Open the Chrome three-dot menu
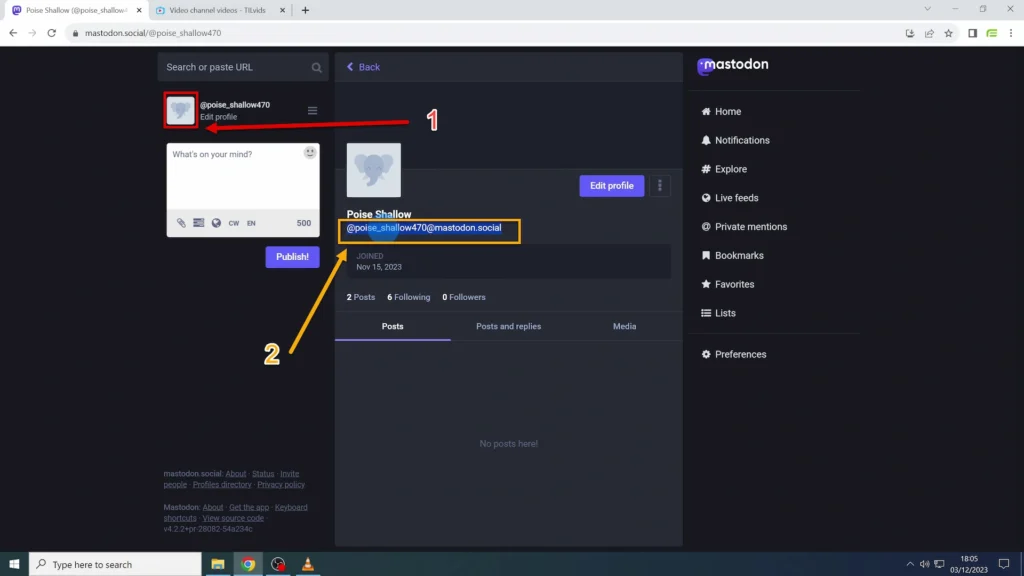This screenshot has width=1024, height=576. 1011,33
